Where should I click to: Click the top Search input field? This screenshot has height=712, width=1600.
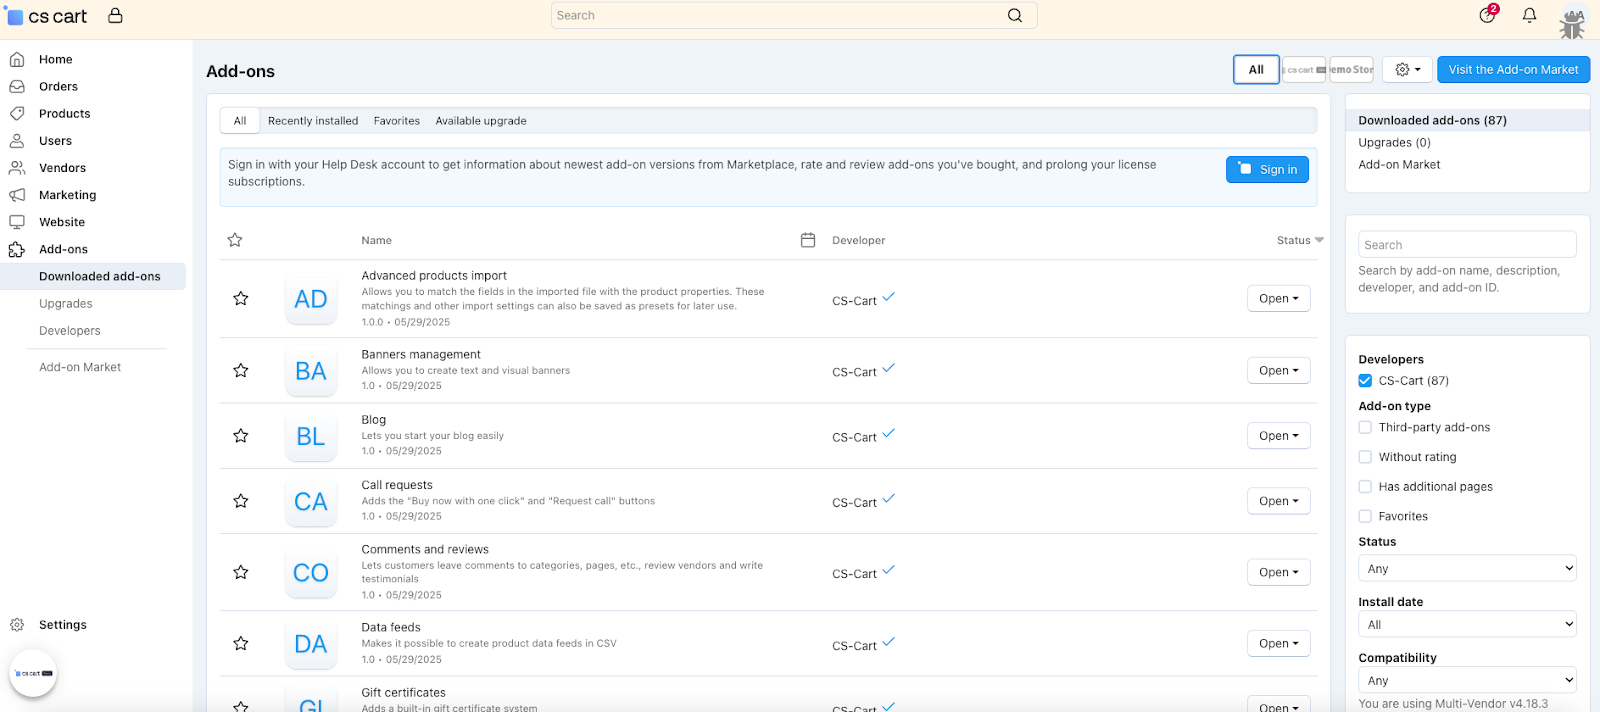tap(794, 15)
